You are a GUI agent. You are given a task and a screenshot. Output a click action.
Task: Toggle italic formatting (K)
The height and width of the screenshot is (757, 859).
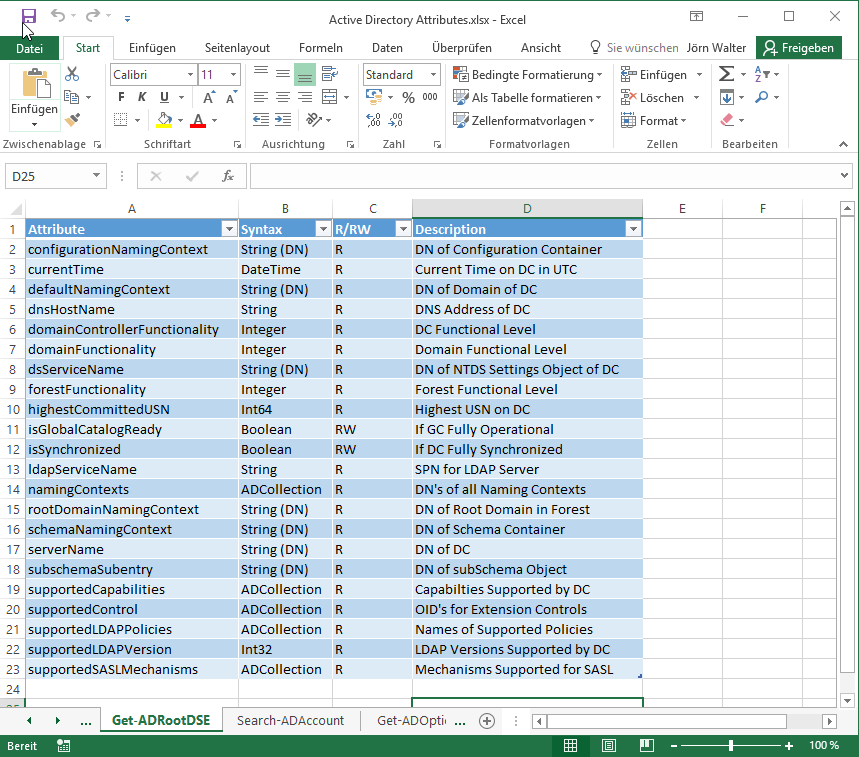point(143,98)
